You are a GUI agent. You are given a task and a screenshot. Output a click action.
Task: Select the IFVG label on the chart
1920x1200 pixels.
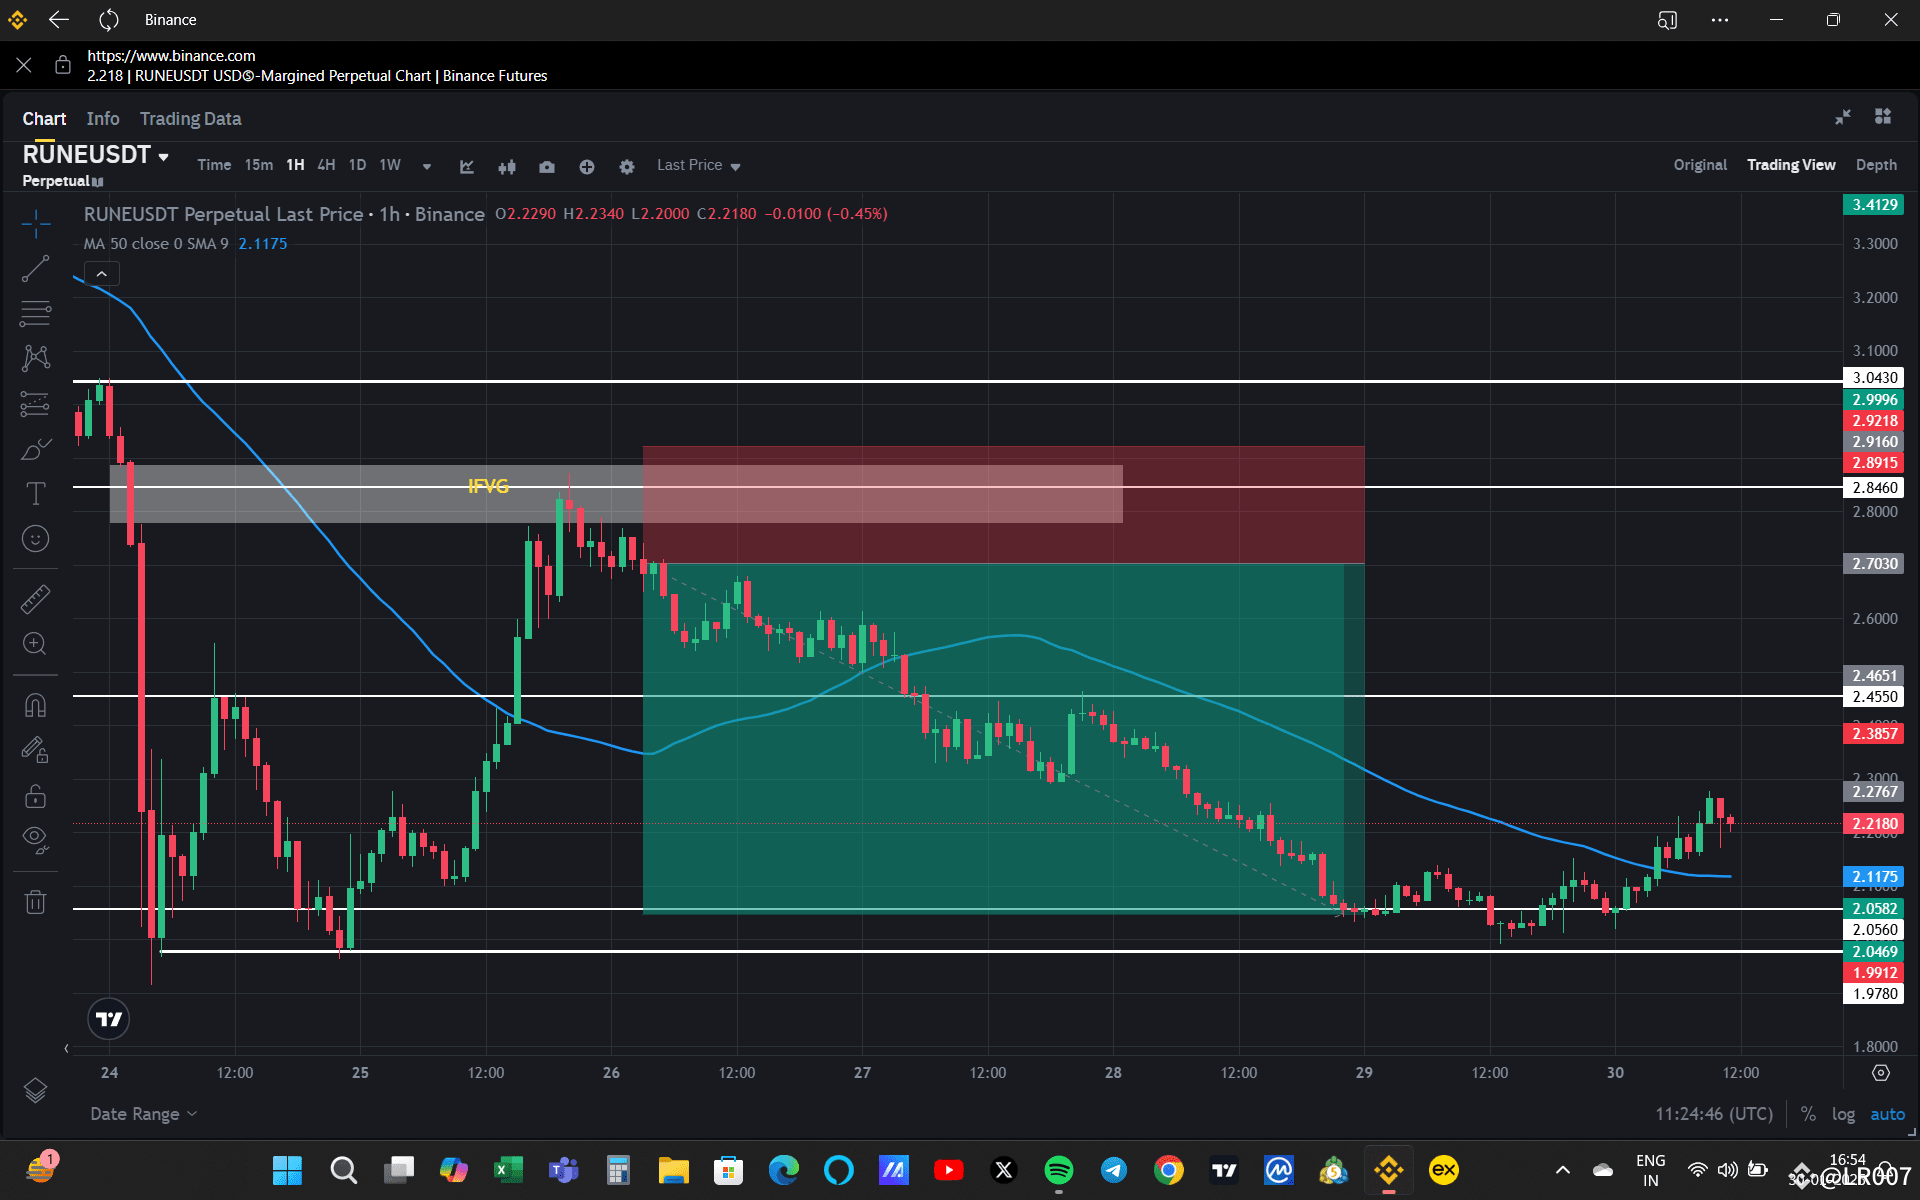click(x=488, y=486)
